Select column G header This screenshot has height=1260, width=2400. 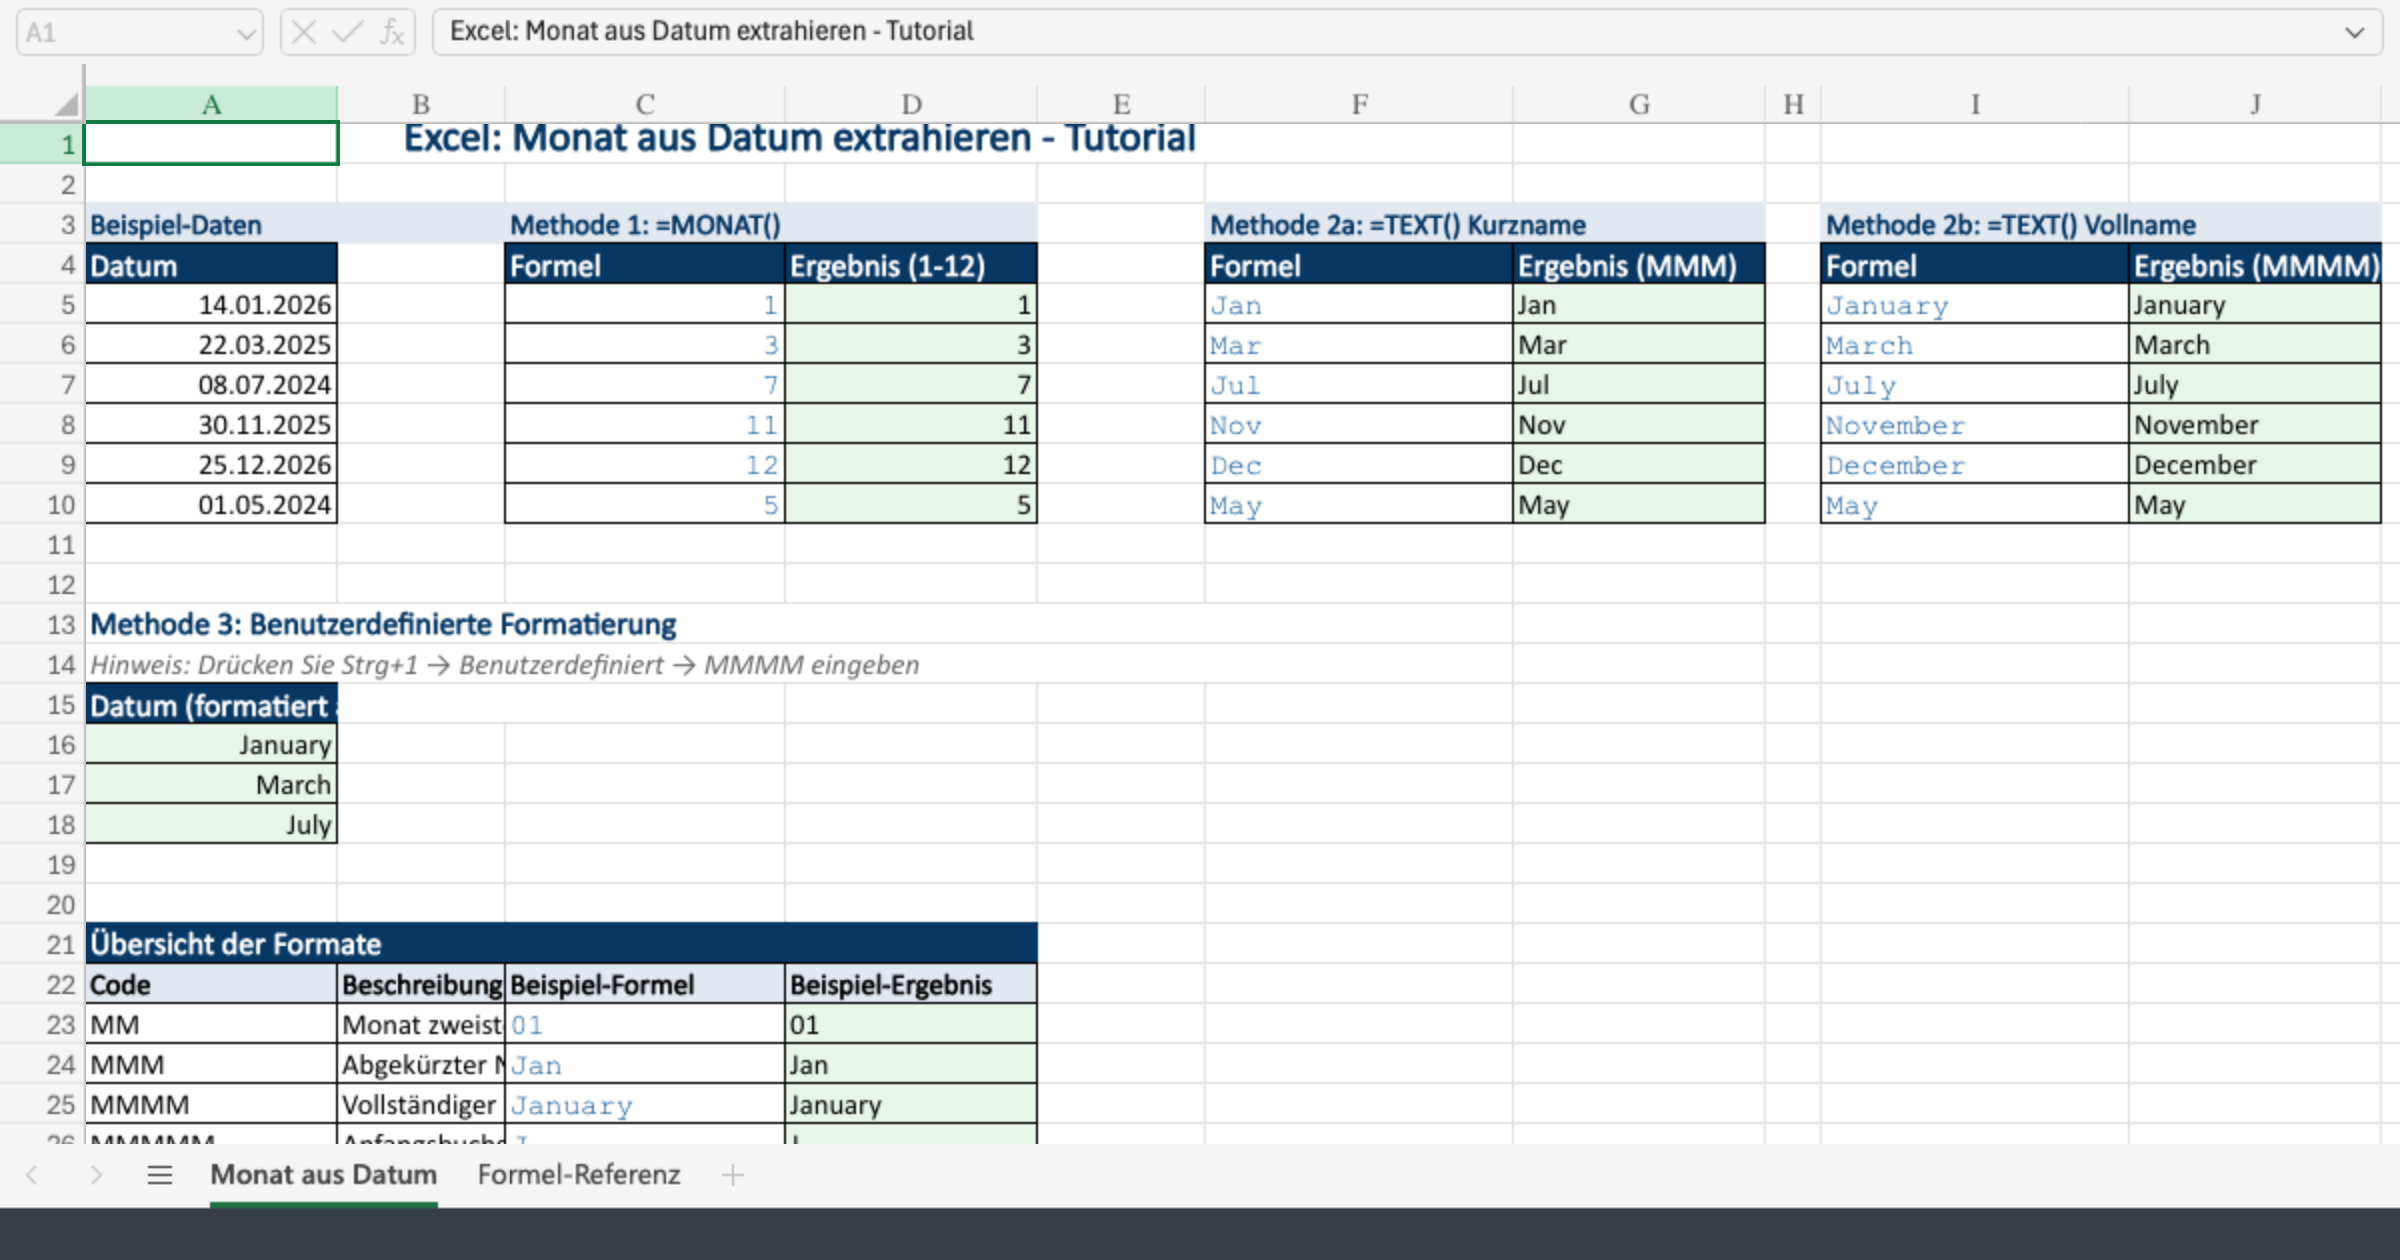[1638, 104]
